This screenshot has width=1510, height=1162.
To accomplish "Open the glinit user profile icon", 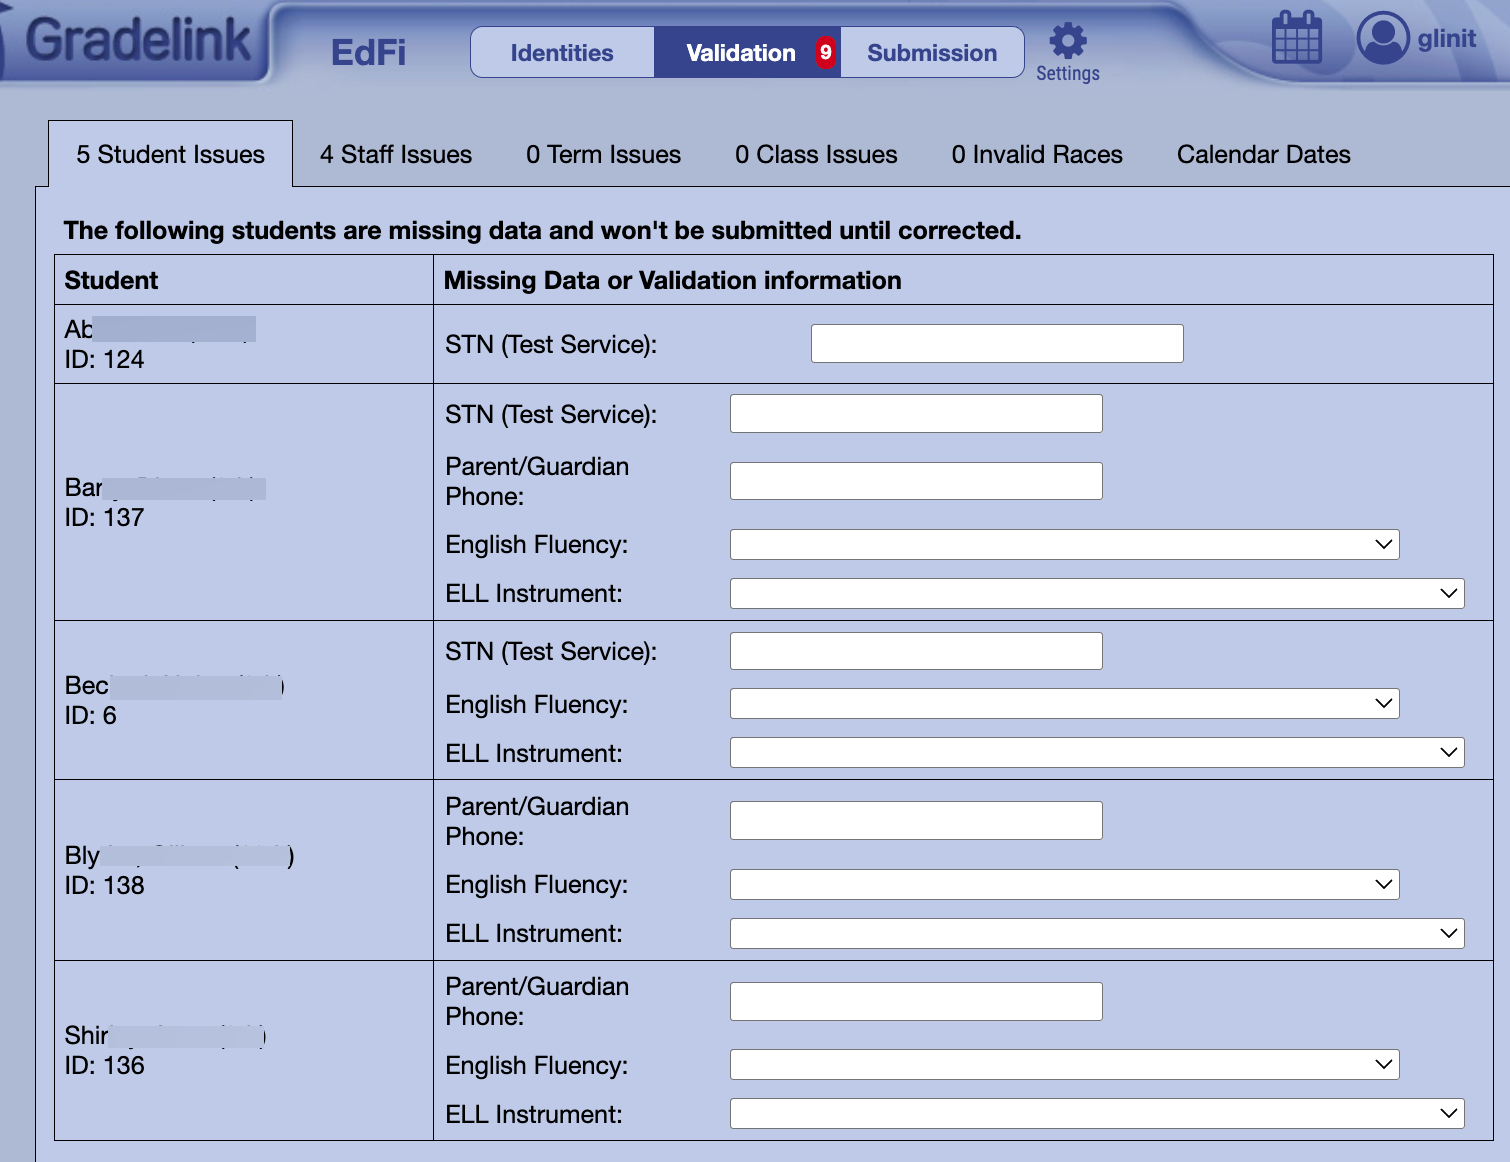I will pyautogui.click(x=1383, y=38).
